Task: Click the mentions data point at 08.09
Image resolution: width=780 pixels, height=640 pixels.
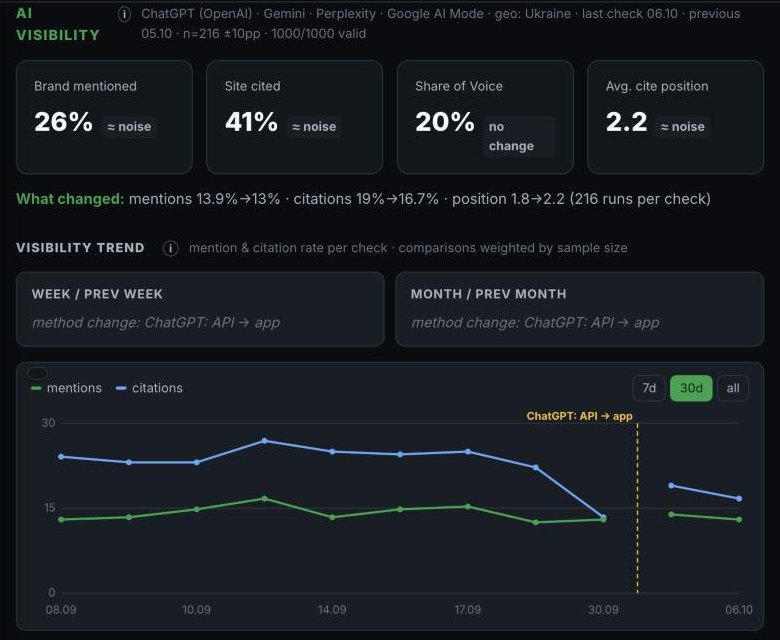Action: 61,519
